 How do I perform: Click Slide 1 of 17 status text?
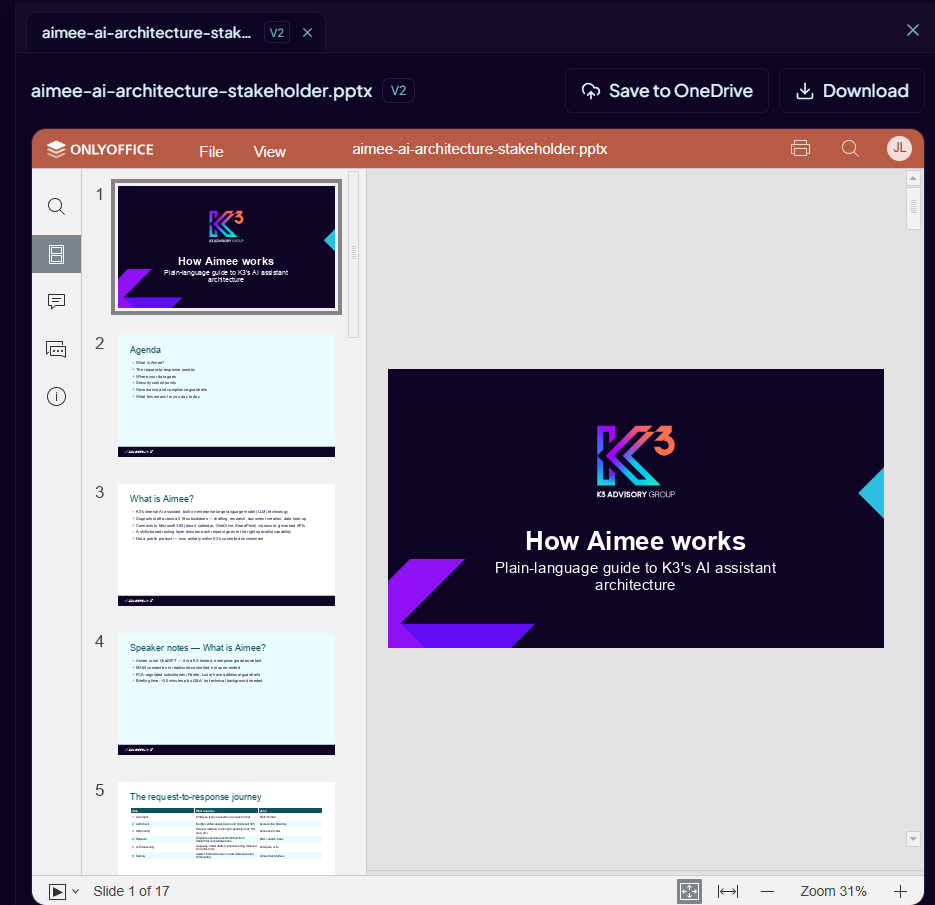[131, 891]
